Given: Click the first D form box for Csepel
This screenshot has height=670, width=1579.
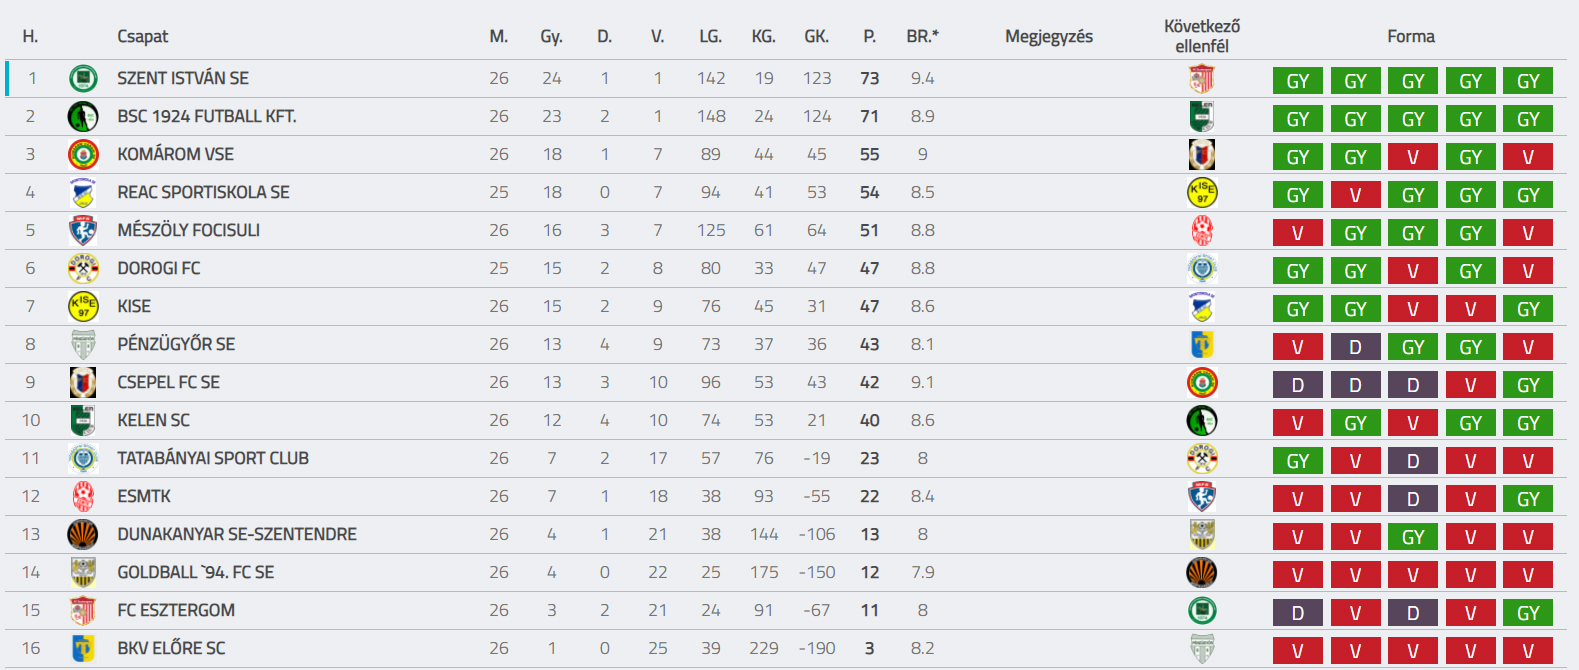Looking at the screenshot, I should [x=1298, y=385].
